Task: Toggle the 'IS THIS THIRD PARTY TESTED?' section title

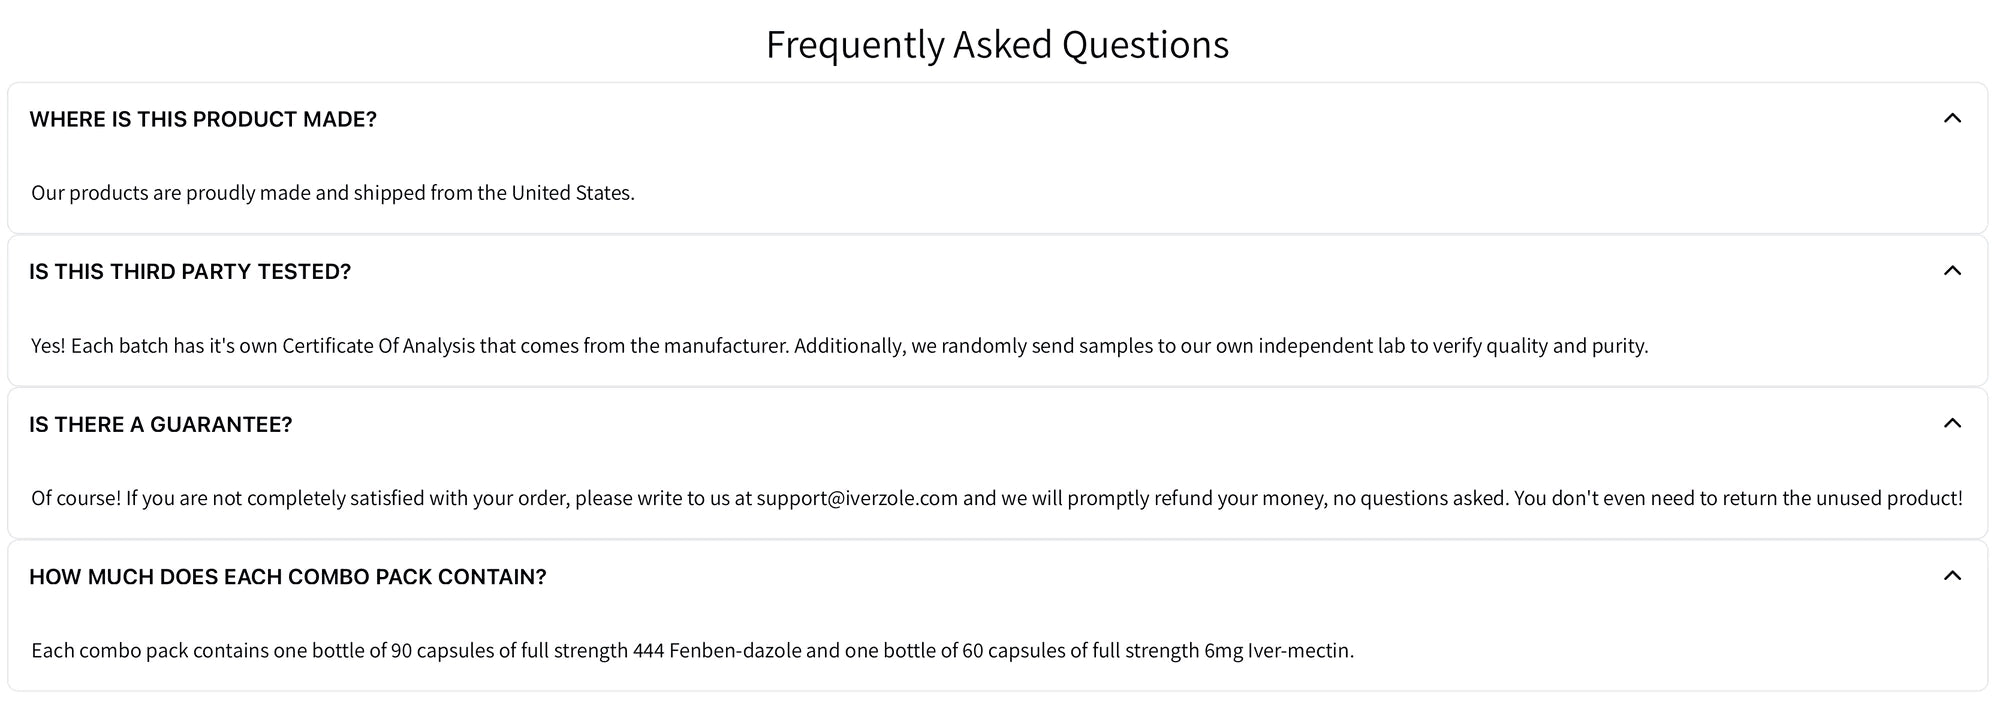Action: click(190, 272)
